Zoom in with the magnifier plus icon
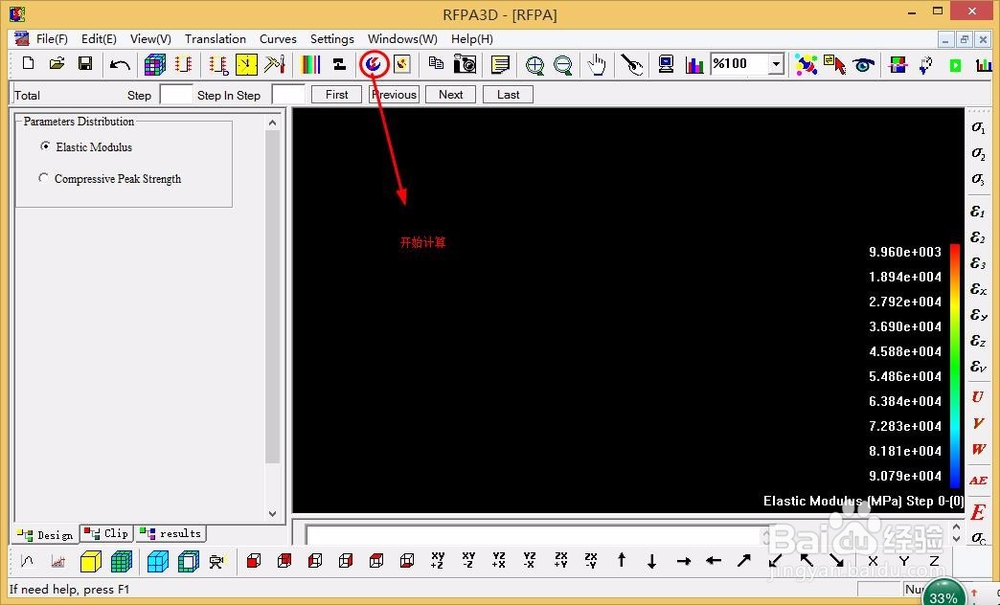Screen dimensions: 1000x605 pyautogui.click(x=534, y=64)
